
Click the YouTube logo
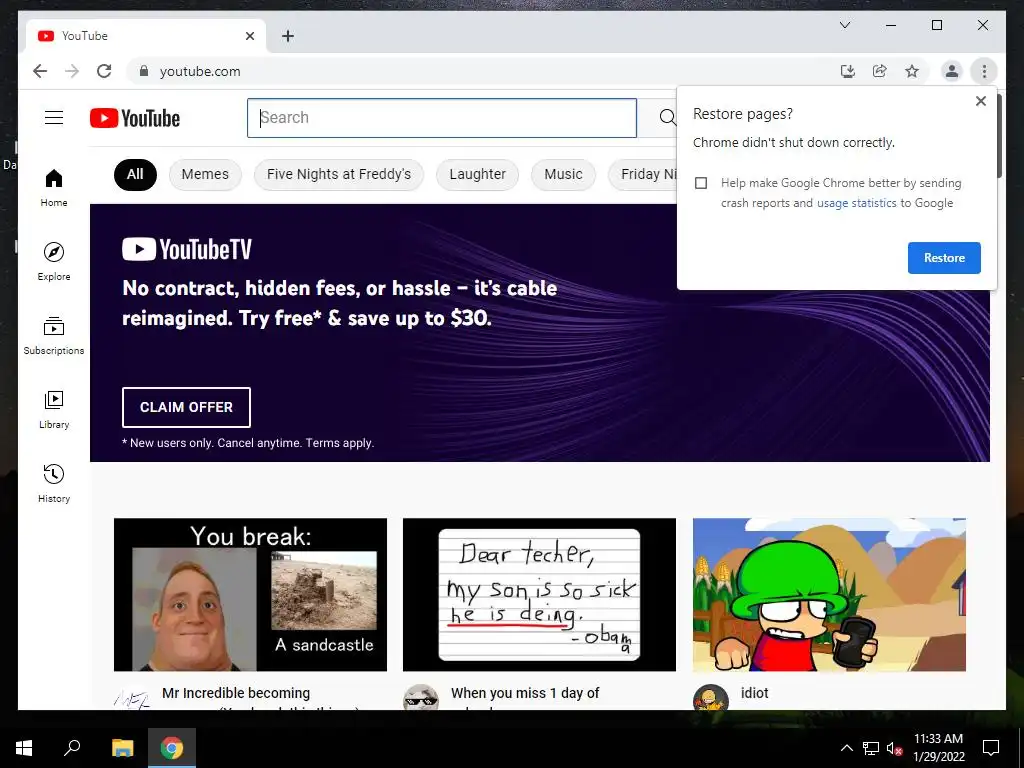[x=135, y=118]
